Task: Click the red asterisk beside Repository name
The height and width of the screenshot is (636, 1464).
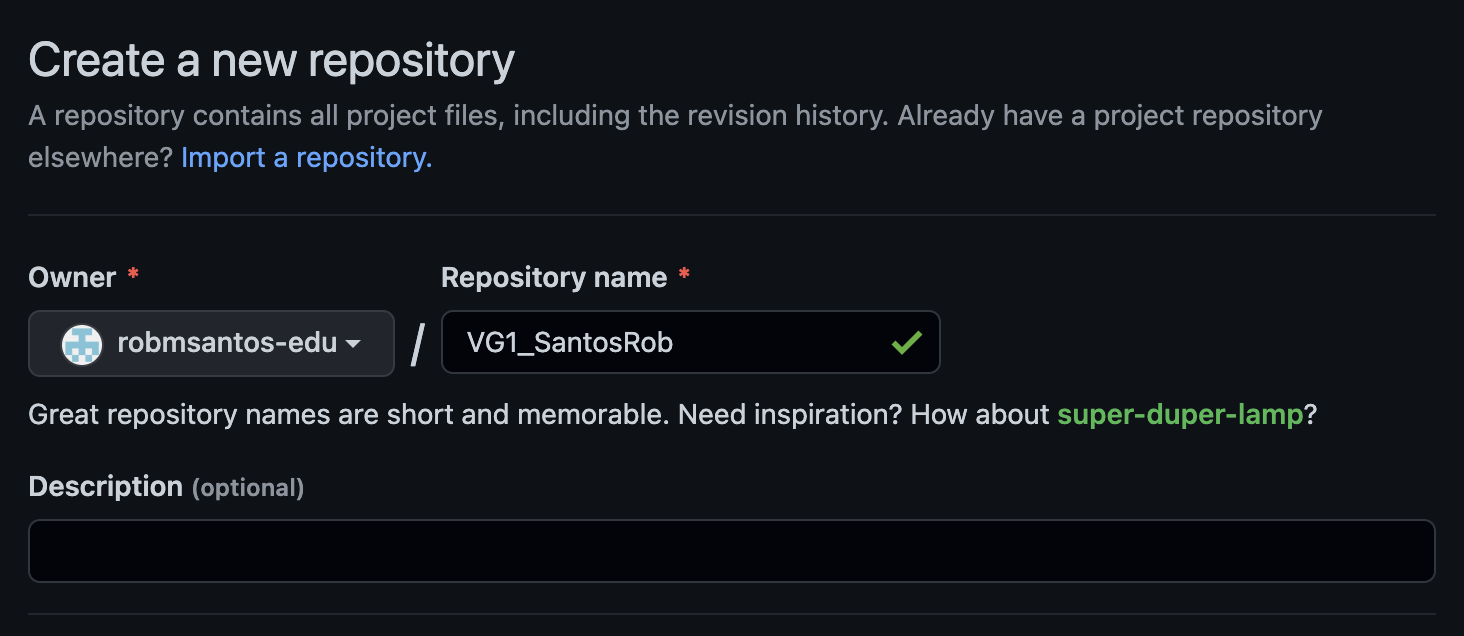Action: [684, 277]
